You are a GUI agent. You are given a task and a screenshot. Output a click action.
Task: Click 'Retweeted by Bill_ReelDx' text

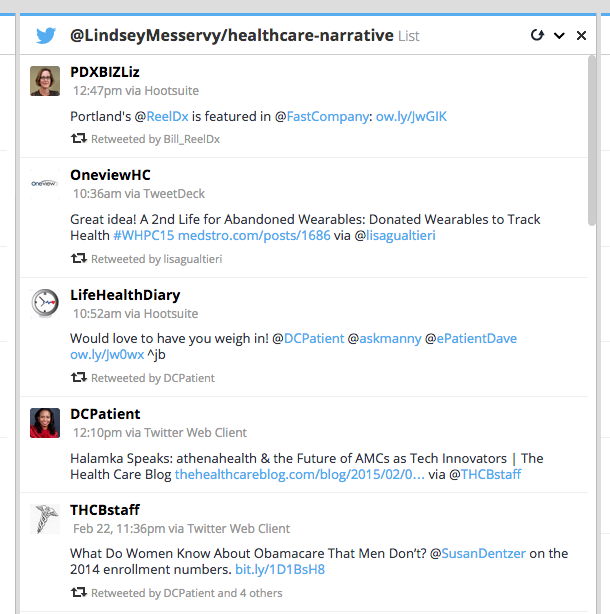pos(155,139)
